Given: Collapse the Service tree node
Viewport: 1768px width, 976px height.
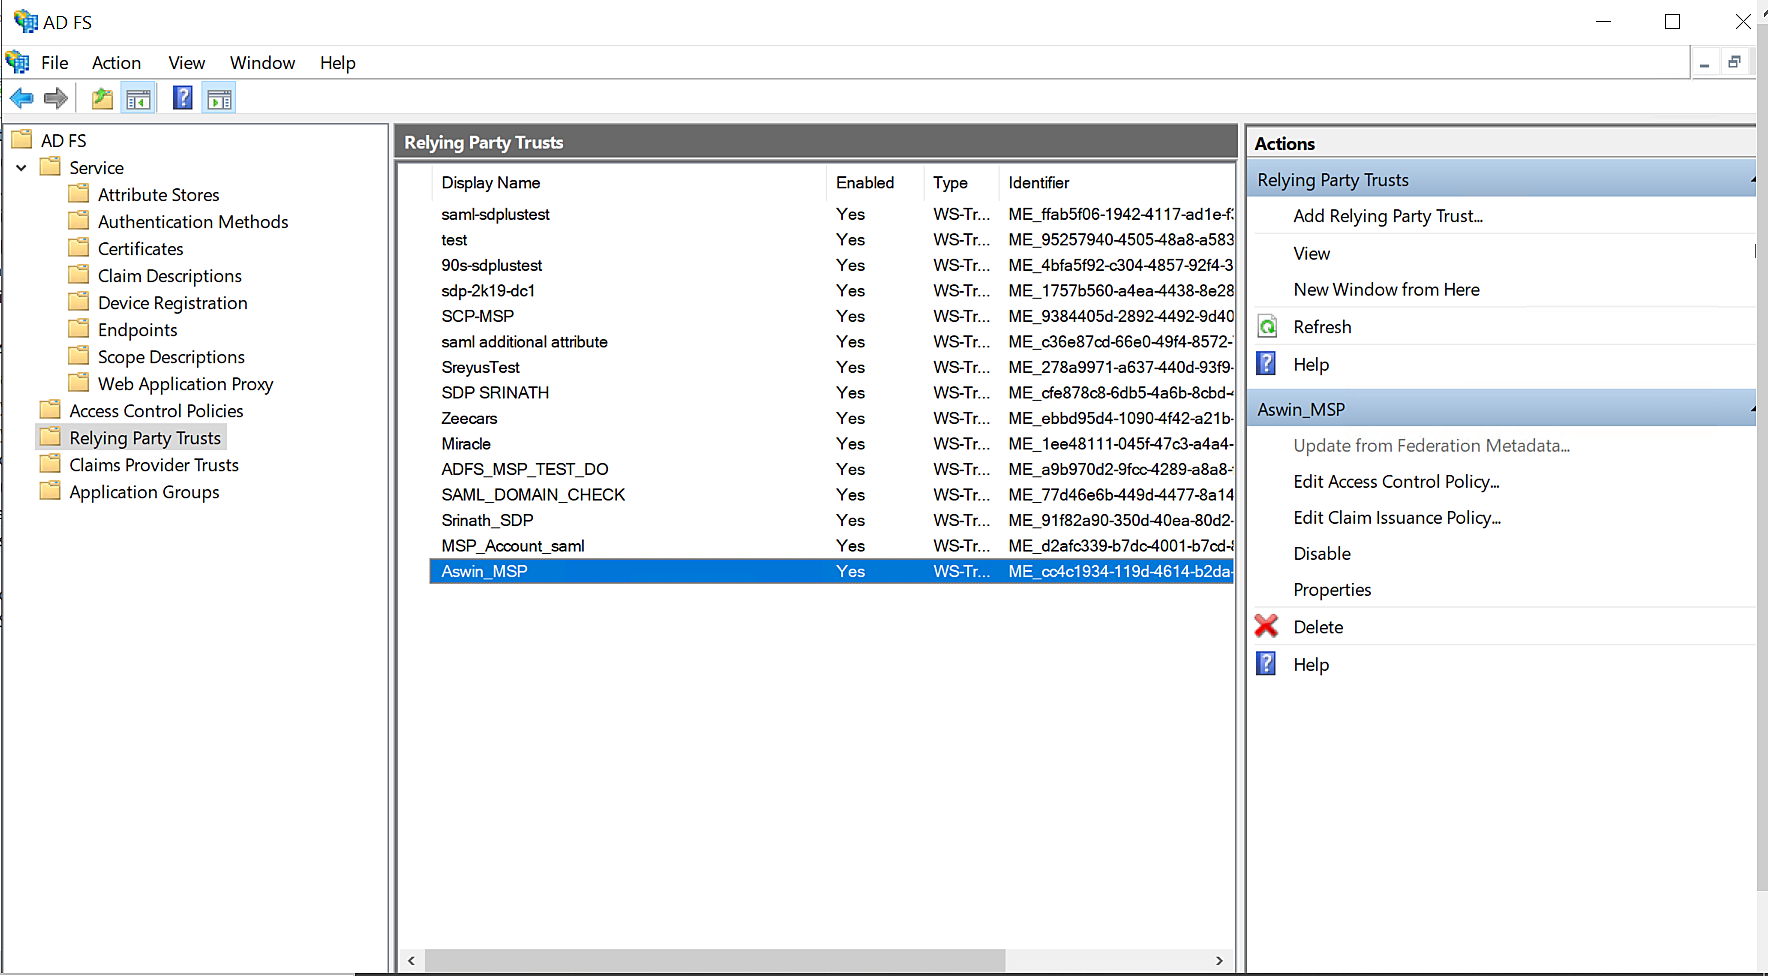Looking at the screenshot, I should pos(21,168).
